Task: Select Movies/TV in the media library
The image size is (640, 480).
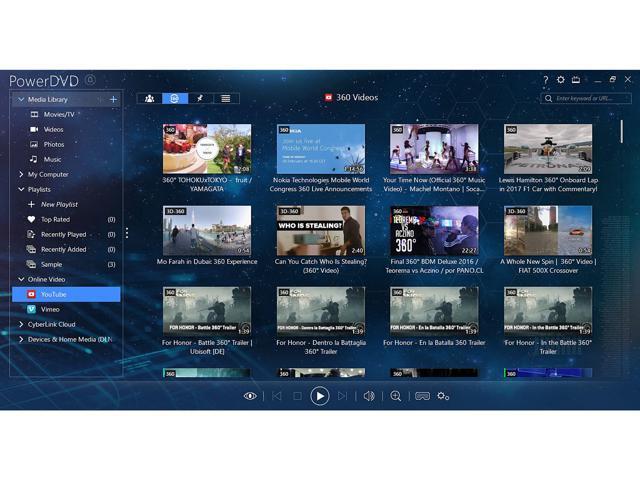Action: [58, 115]
